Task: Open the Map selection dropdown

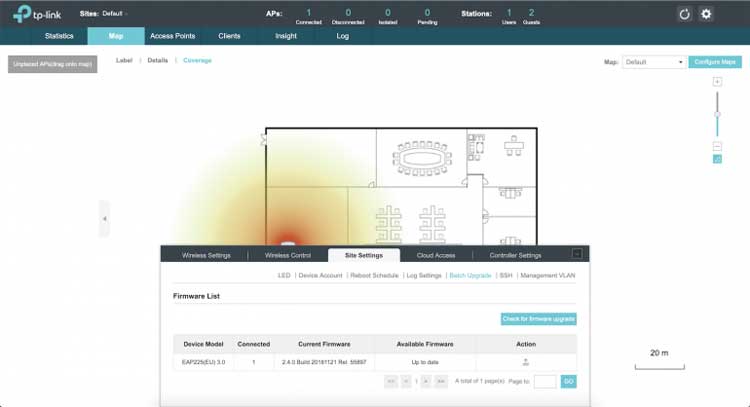Action: pos(653,62)
